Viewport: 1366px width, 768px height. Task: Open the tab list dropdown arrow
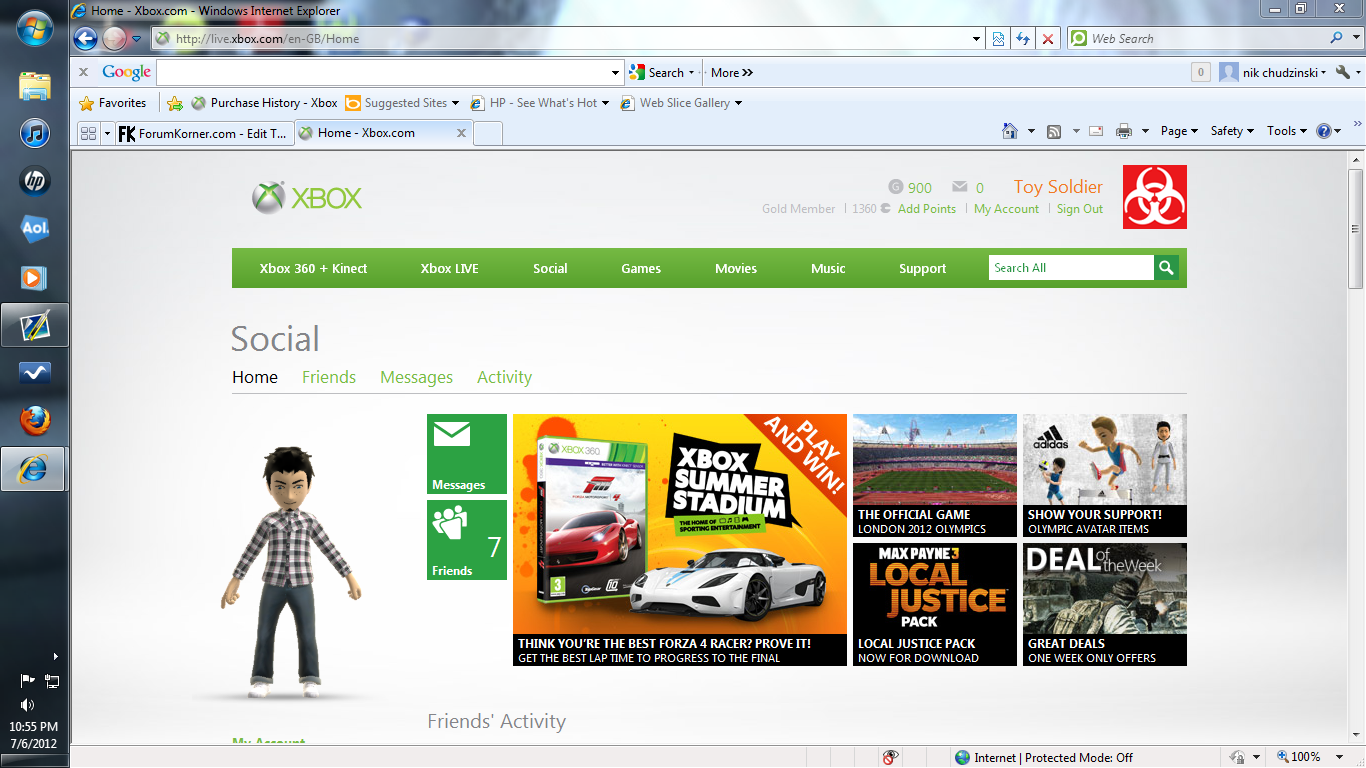[107, 133]
